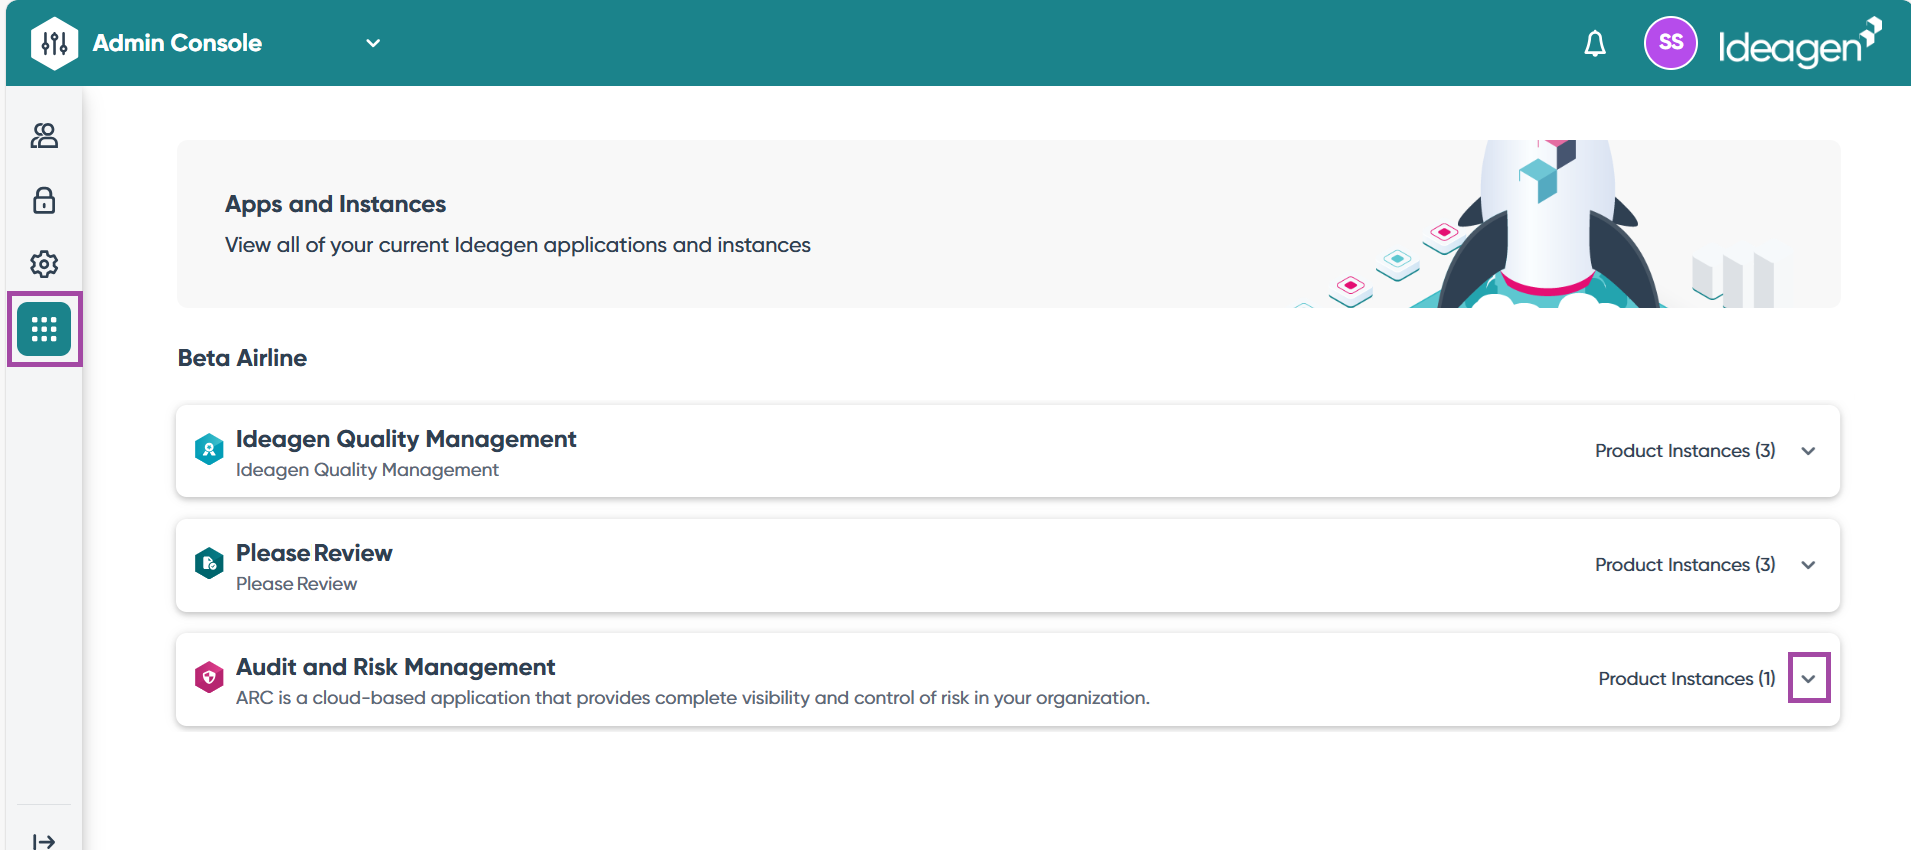The width and height of the screenshot is (1911, 850).
Task: Open the Admin Console switcher dropdown
Action: click(373, 43)
